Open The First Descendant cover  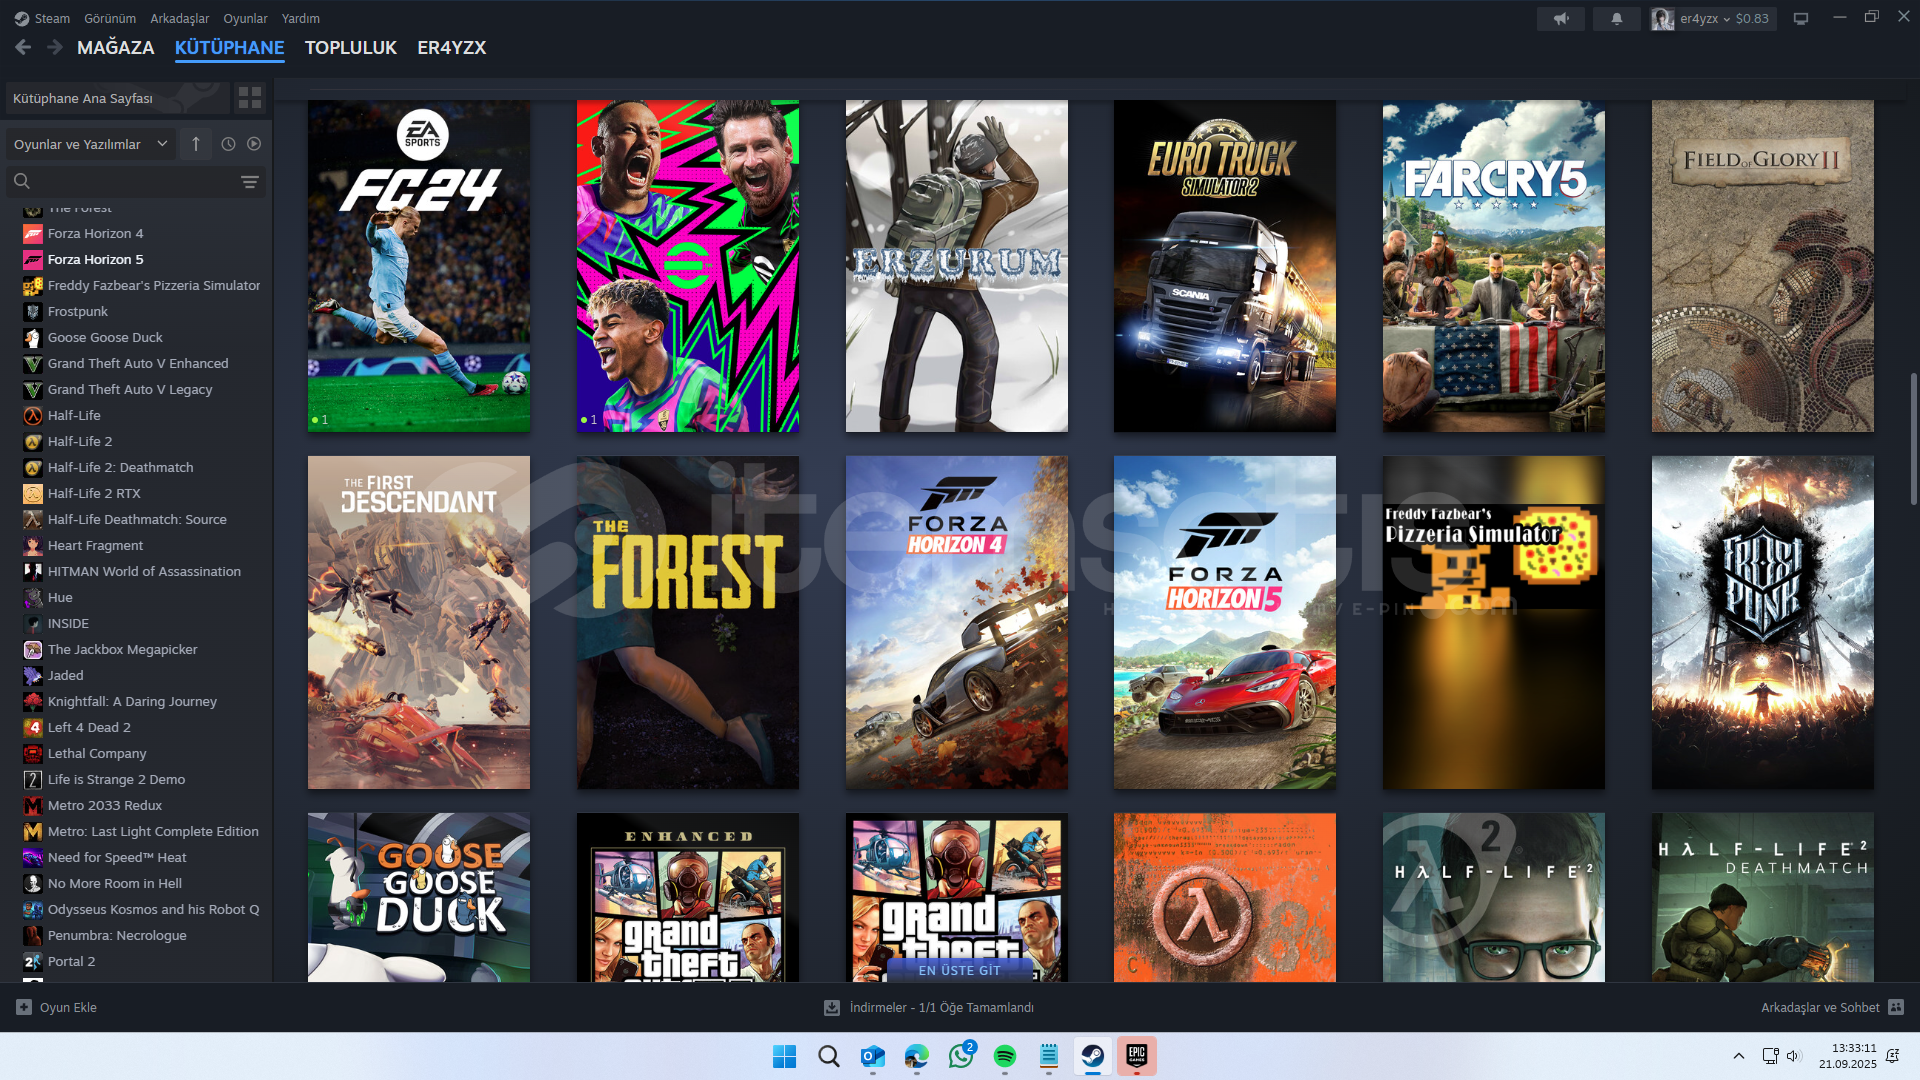[419, 622]
